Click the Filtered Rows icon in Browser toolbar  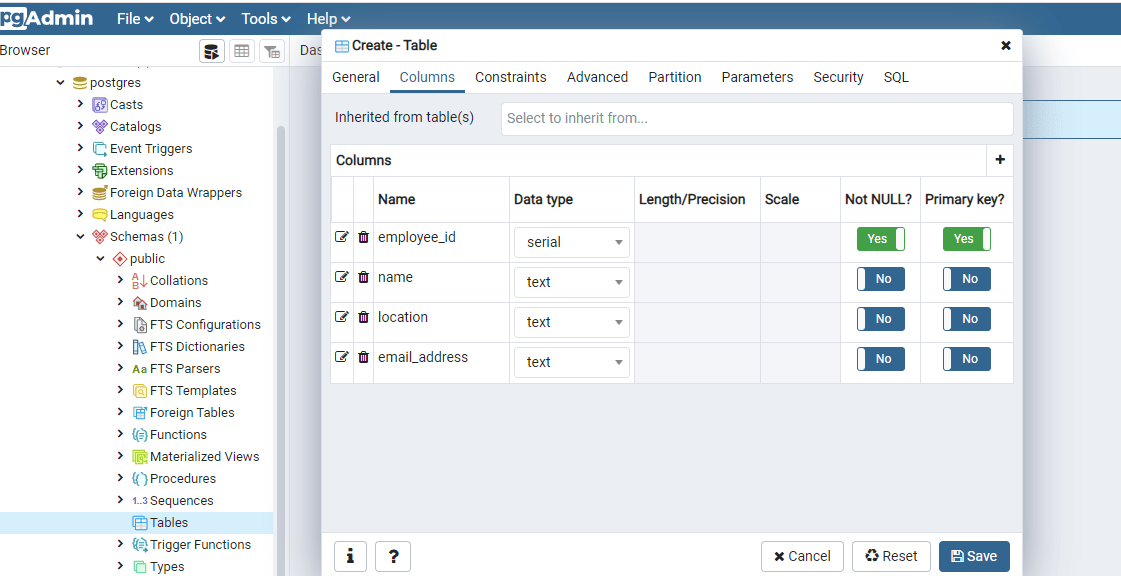(272, 51)
